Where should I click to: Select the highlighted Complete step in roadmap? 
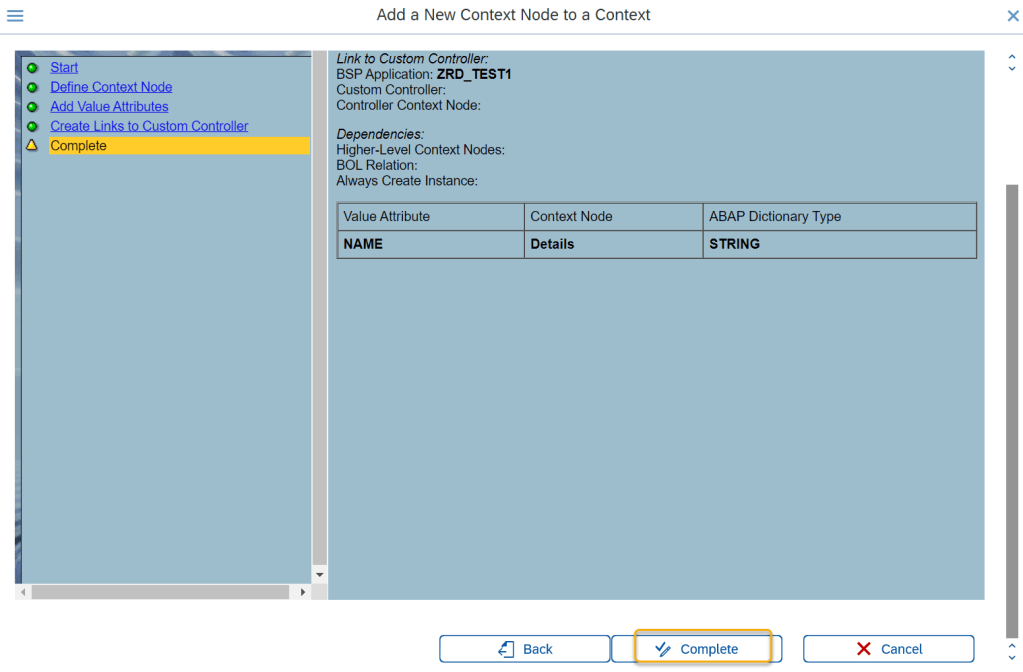[x=78, y=146]
